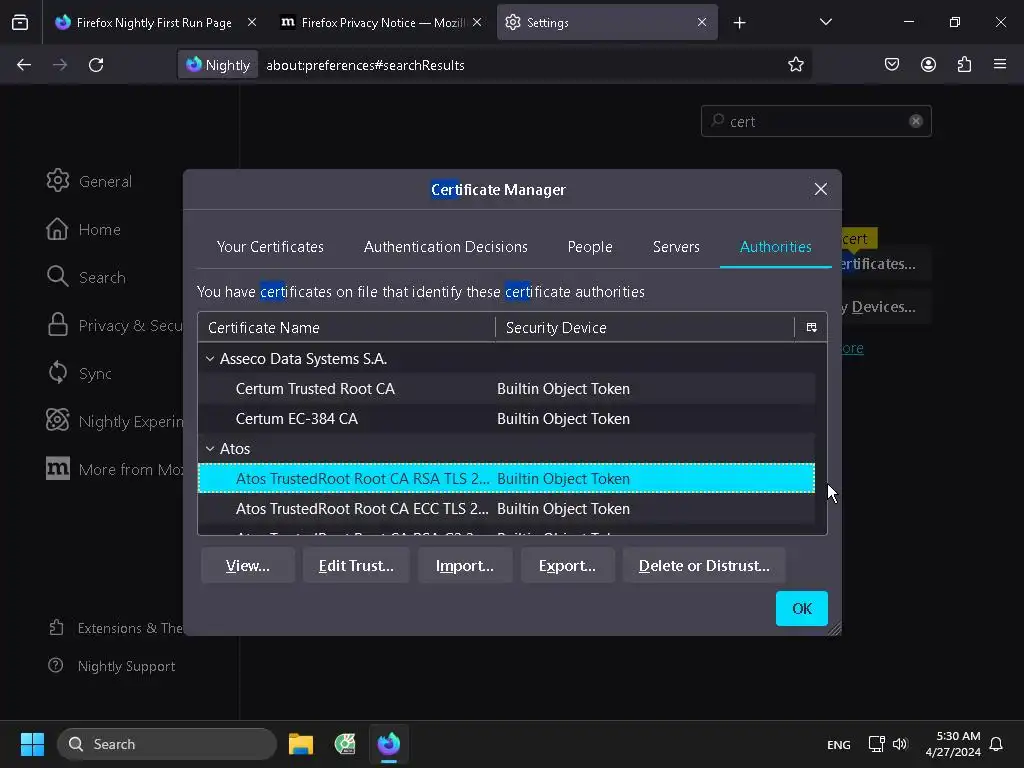The height and width of the screenshot is (768, 1024).
Task: Sort by the Security Device column header
Action: tap(645, 328)
